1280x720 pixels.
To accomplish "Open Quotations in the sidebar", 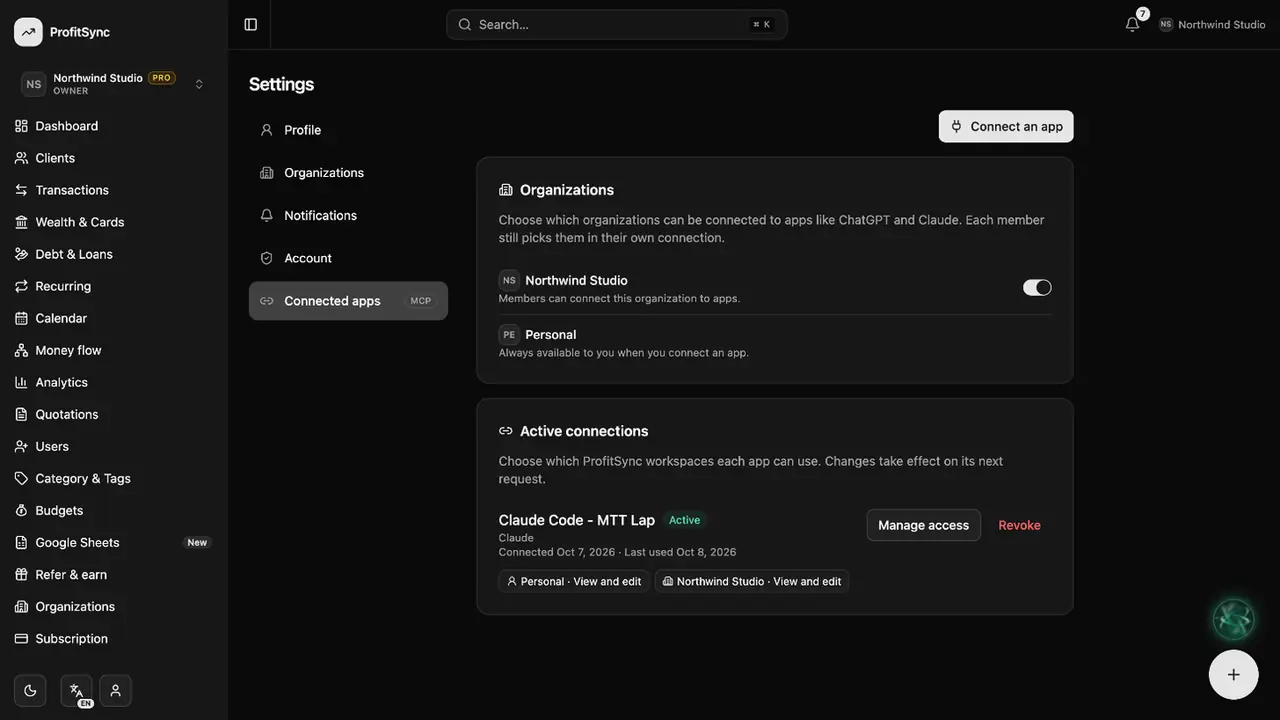I will click(x=114, y=414).
